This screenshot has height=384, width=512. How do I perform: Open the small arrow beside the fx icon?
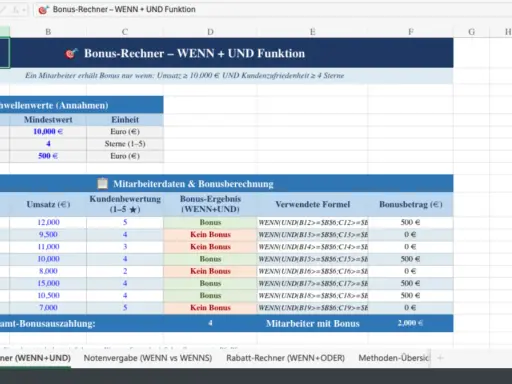(x=24, y=10)
